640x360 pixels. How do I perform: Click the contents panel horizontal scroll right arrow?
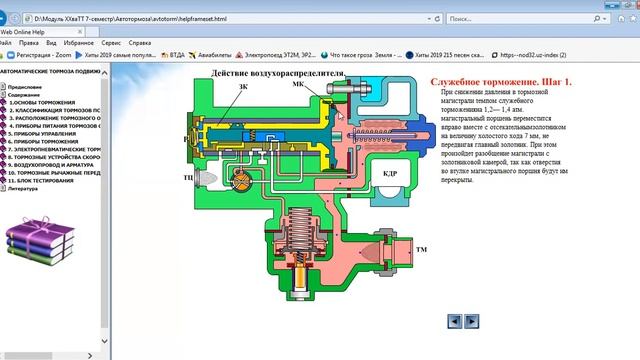pyautogui.click(x=90, y=356)
